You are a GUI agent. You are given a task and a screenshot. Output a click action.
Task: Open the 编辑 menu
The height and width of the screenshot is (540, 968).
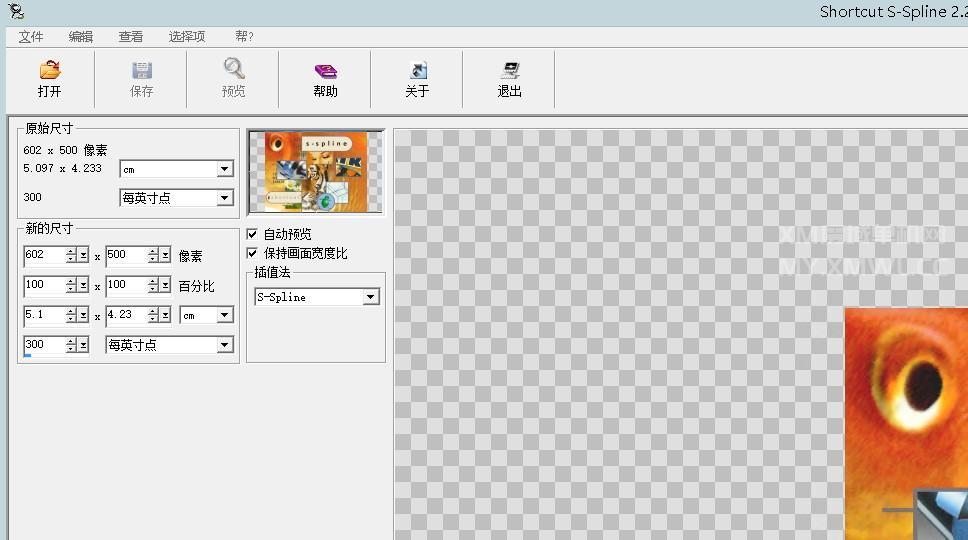[81, 36]
